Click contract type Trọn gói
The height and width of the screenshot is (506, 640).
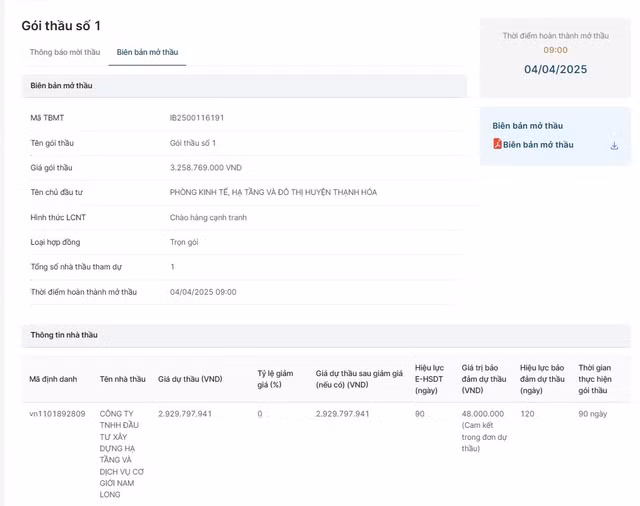click(x=184, y=242)
